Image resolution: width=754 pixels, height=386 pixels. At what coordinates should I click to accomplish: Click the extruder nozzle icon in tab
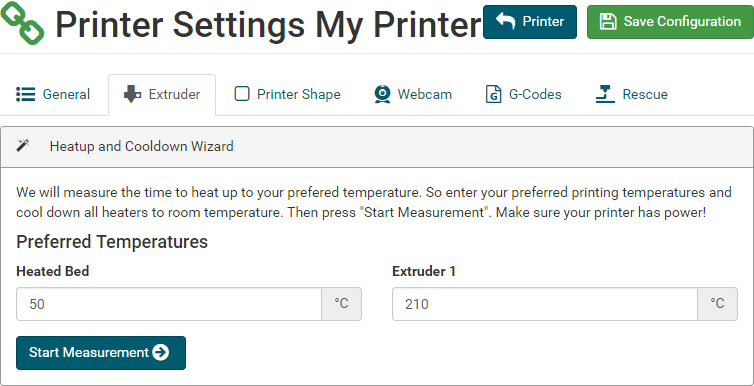click(132, 94)
